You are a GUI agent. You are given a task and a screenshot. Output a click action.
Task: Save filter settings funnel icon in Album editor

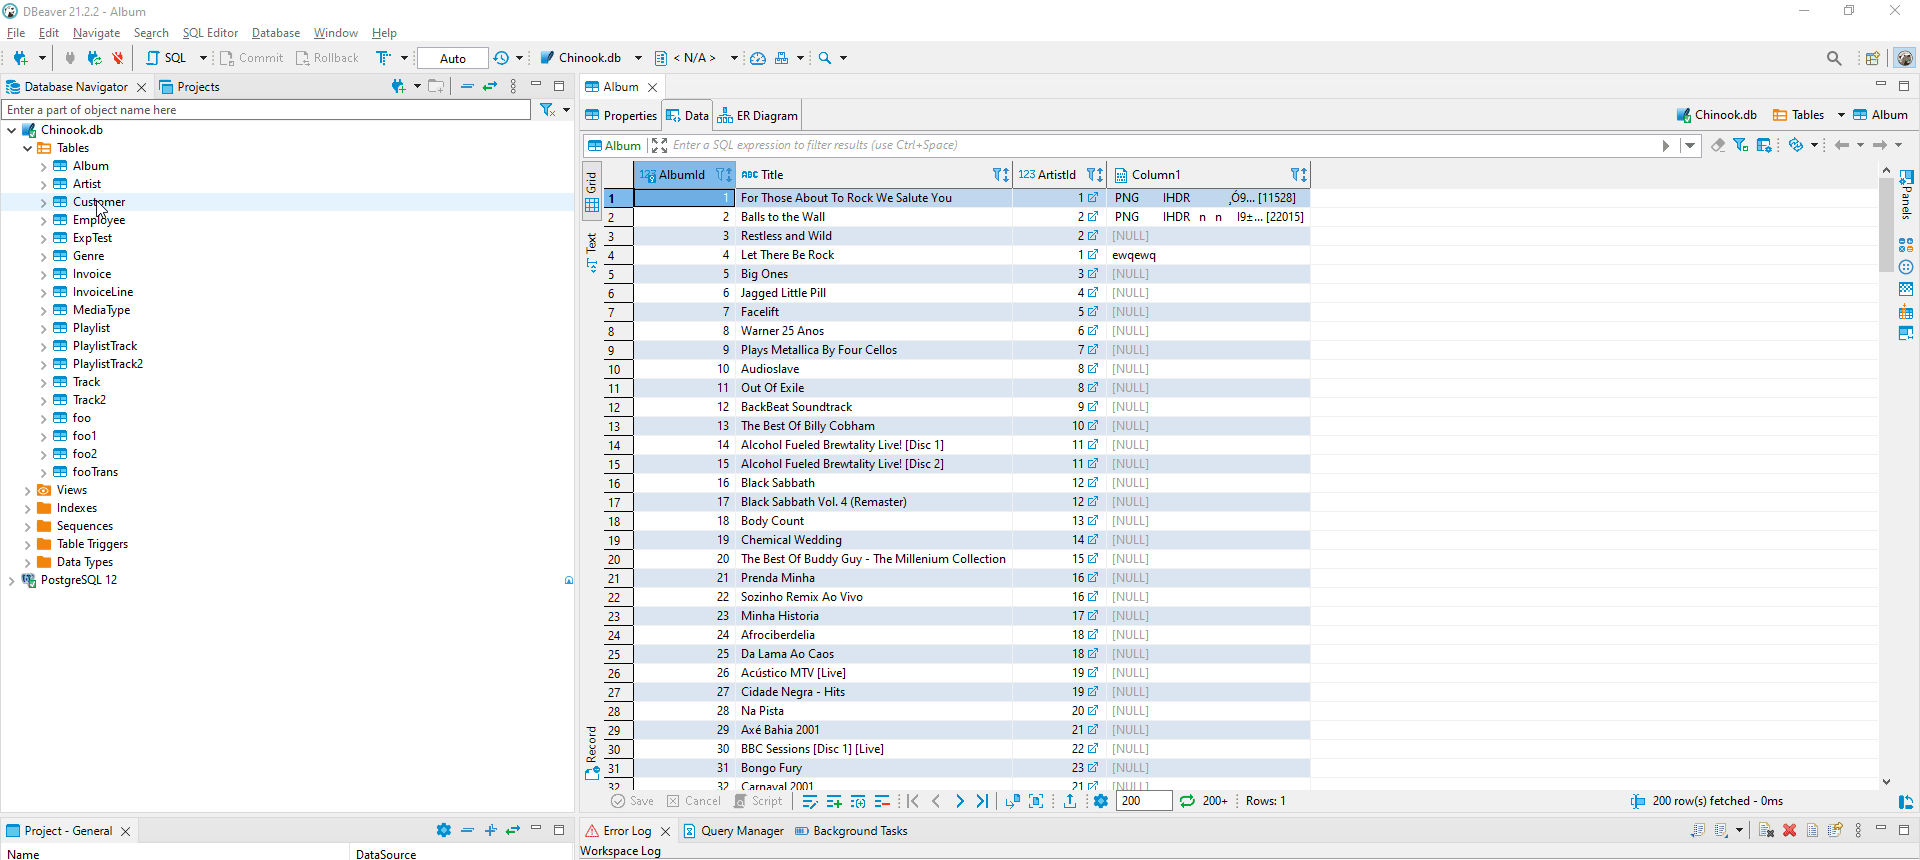pos(1741,145)
